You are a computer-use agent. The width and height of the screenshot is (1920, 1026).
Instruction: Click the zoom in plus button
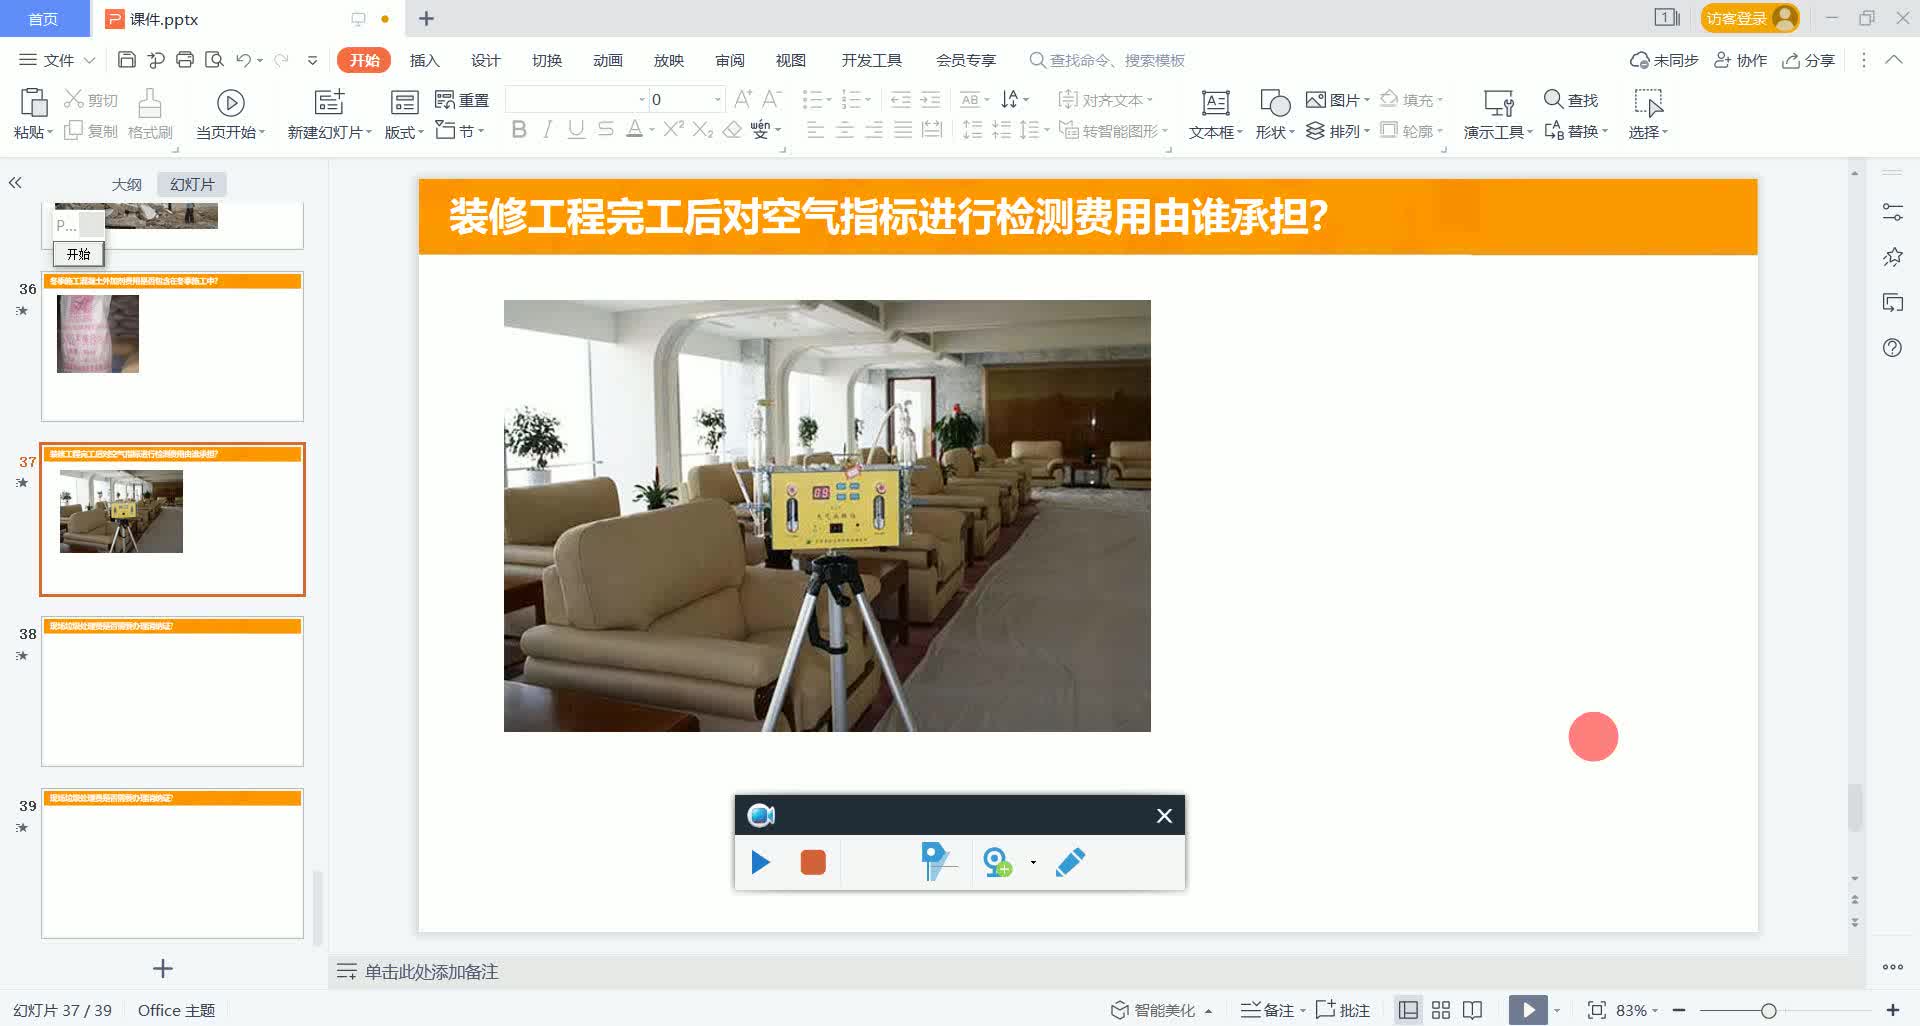point(1892,1010)
